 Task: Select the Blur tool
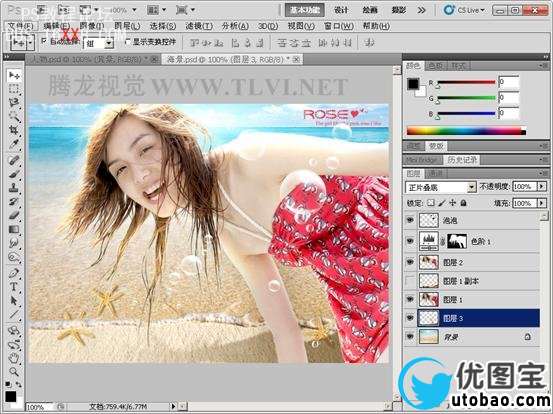[14, 243]
